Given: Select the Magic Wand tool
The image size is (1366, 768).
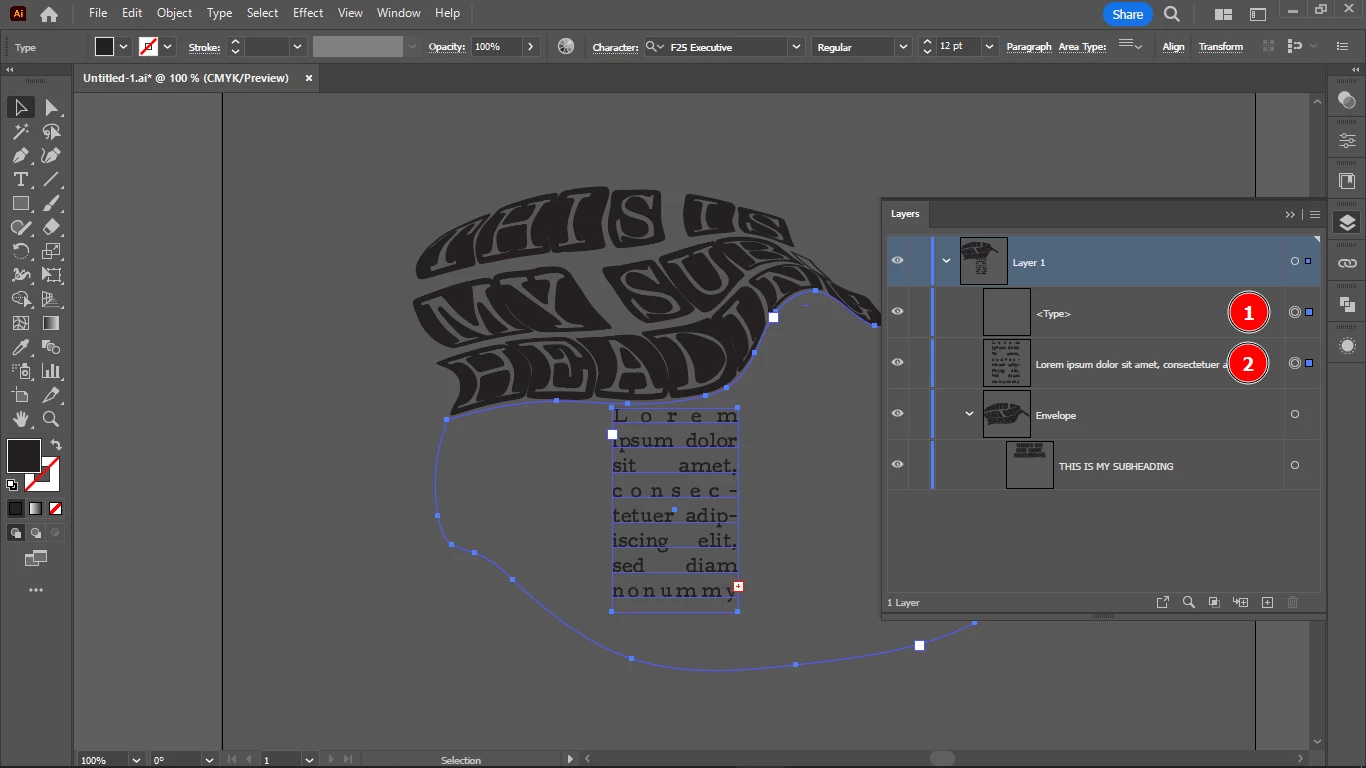Looking at the screenshot, I should 20,131.
